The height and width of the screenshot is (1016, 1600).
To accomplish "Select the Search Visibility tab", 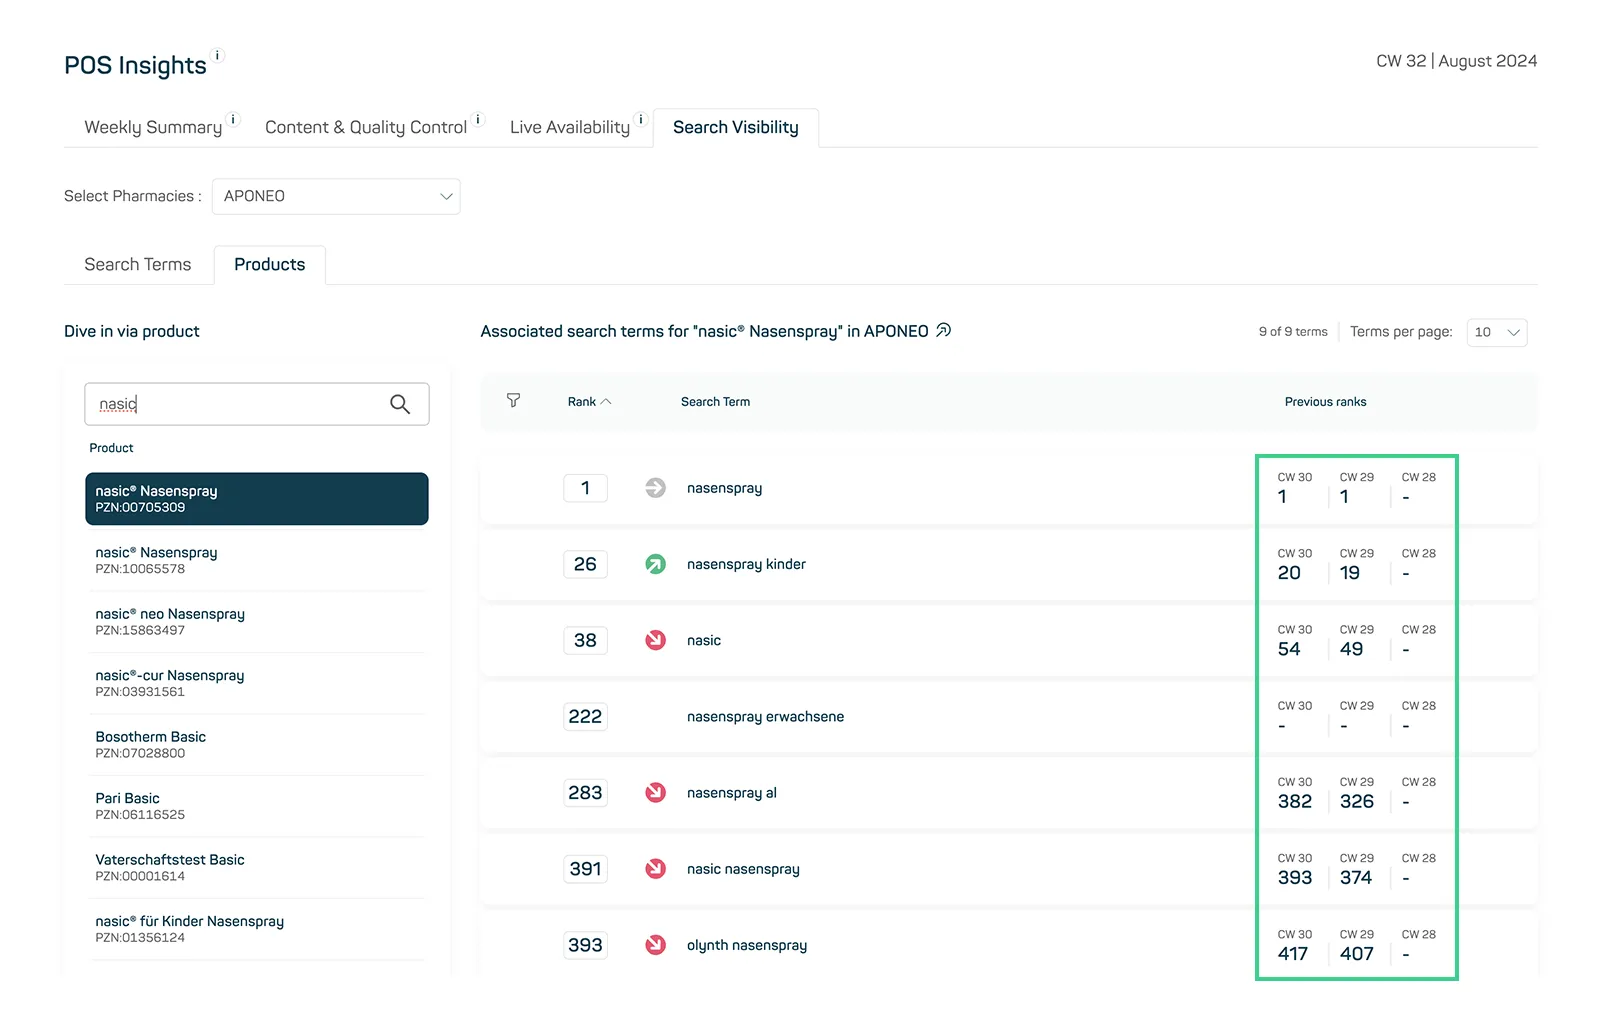I will tap(736, 127).
